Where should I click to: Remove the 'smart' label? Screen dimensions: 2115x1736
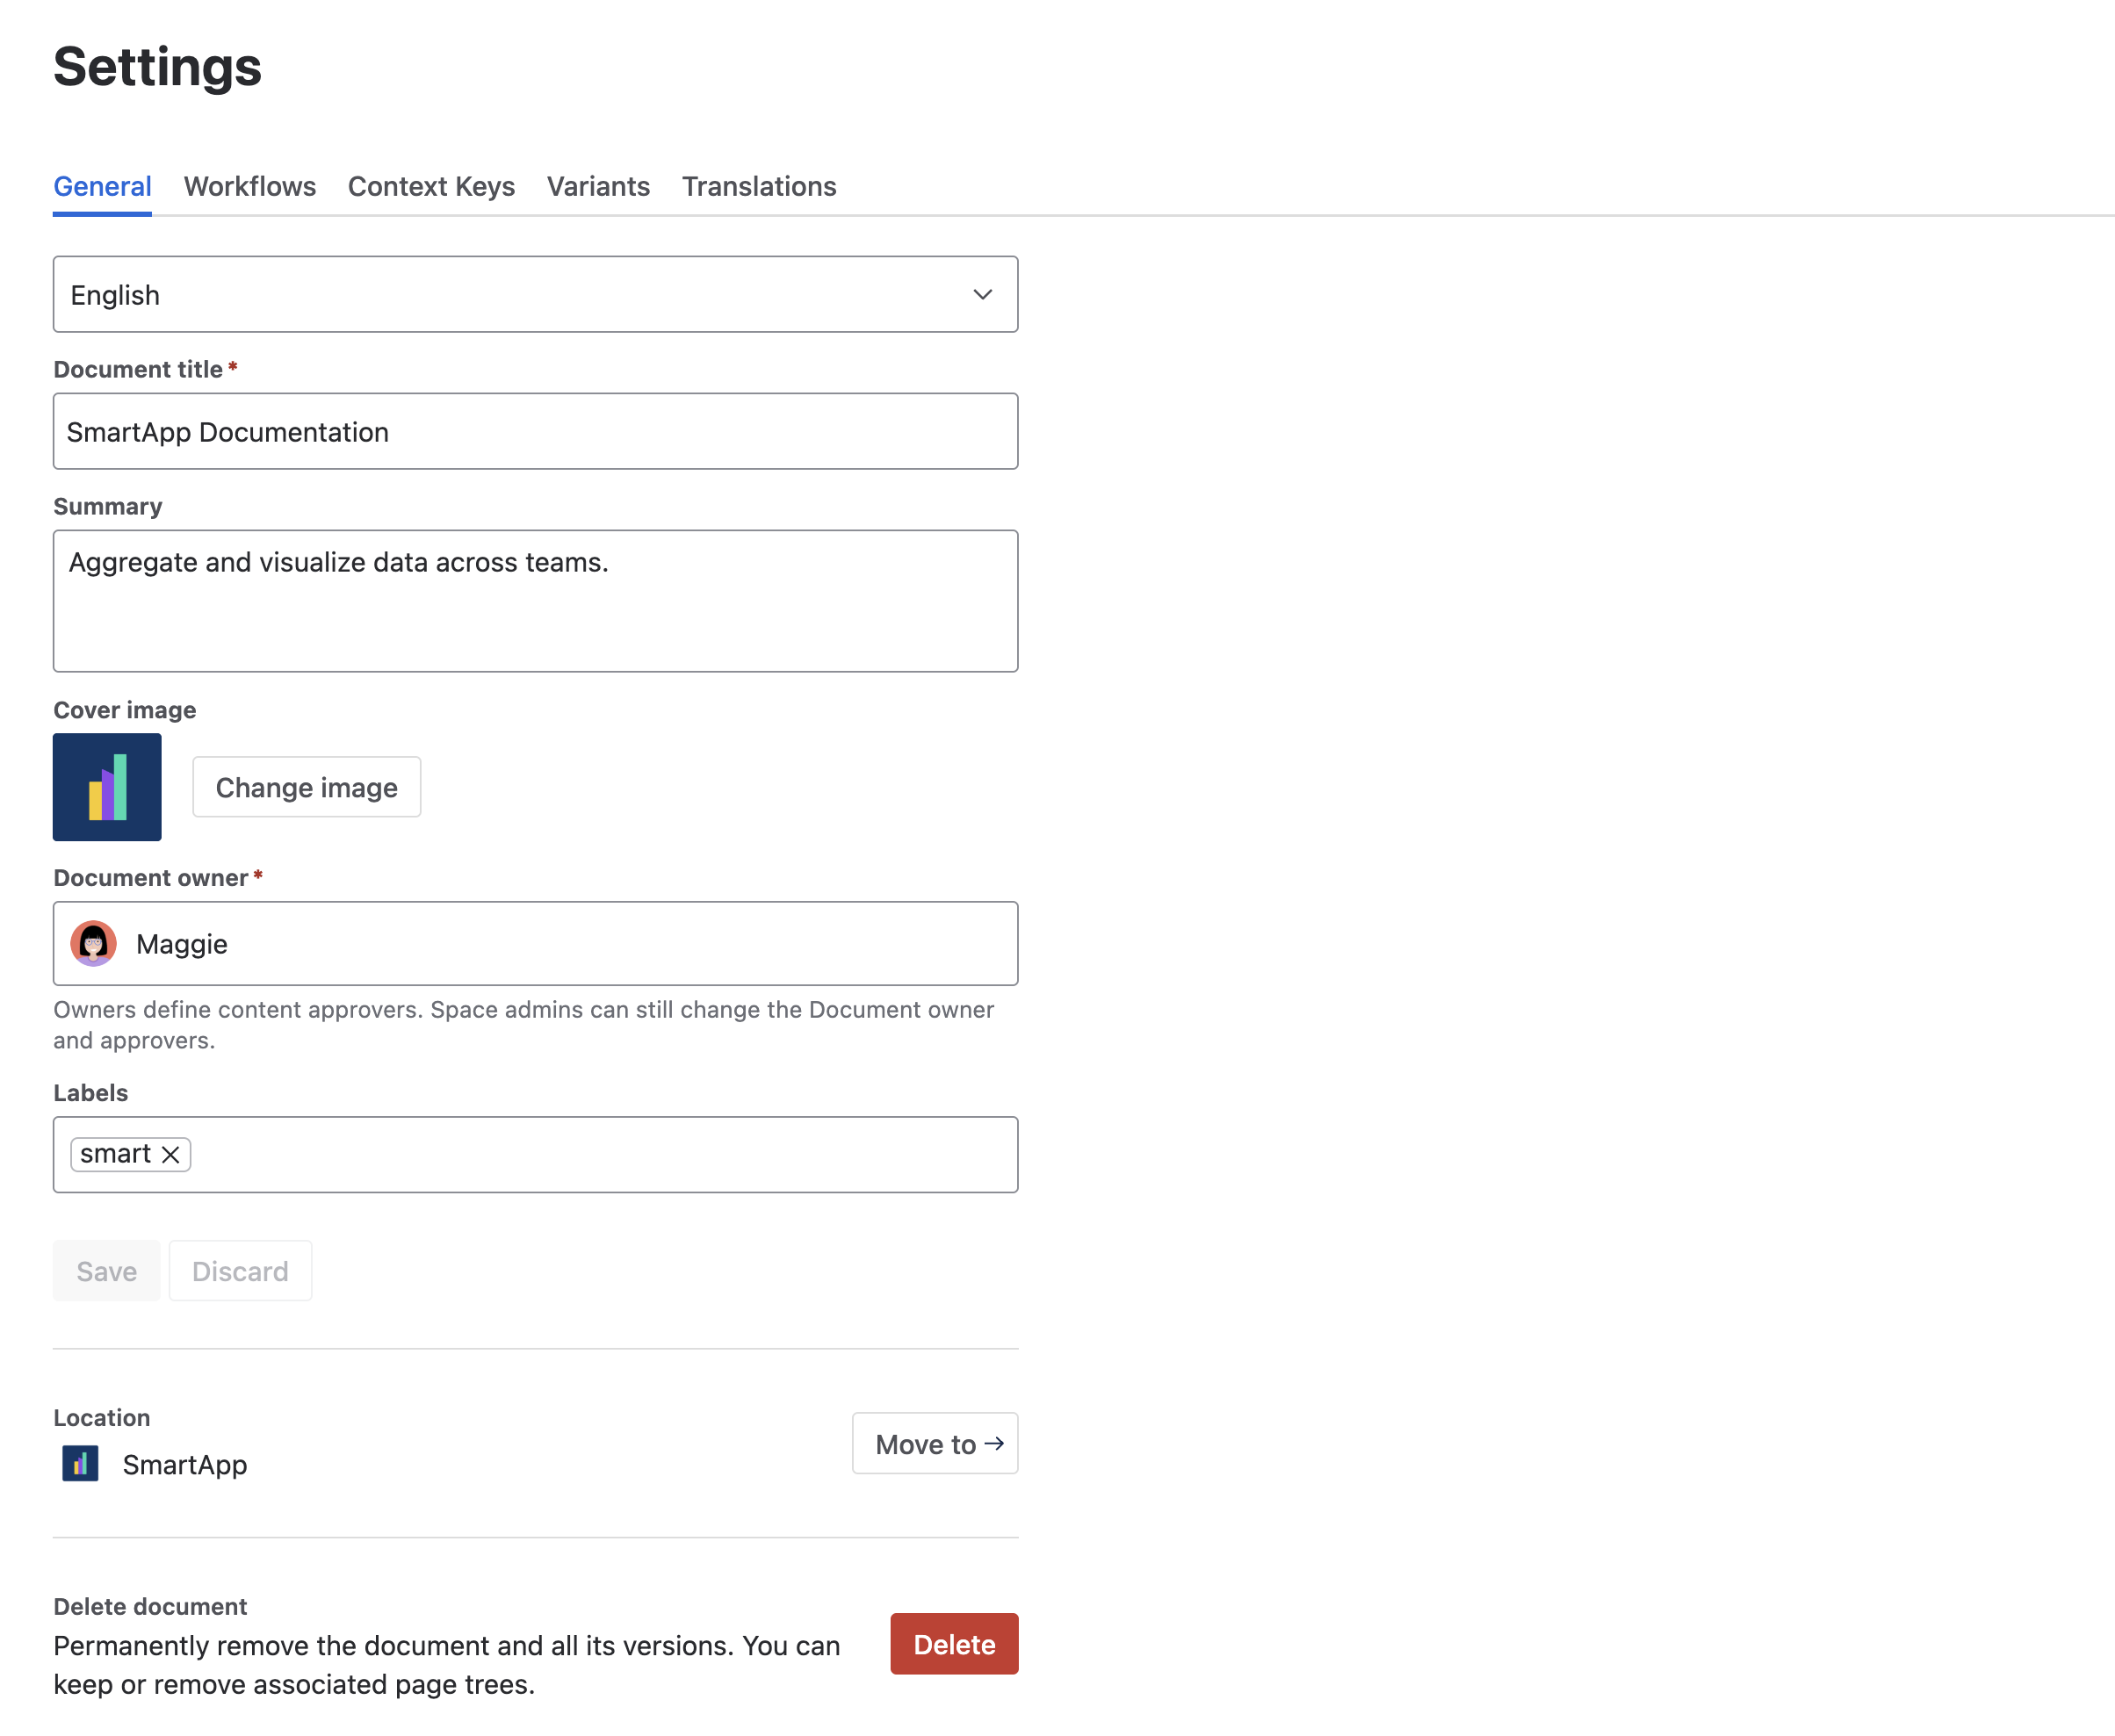(170, 1154)
